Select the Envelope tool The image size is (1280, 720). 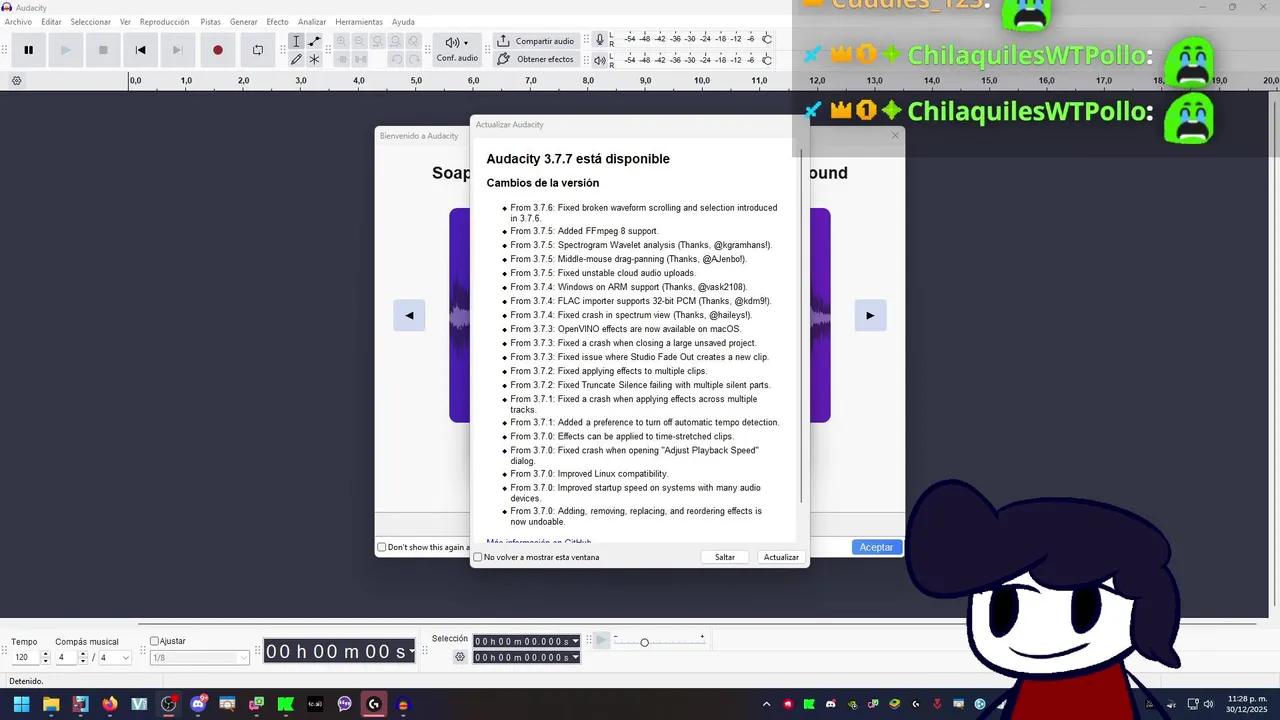tap(314, 41)
